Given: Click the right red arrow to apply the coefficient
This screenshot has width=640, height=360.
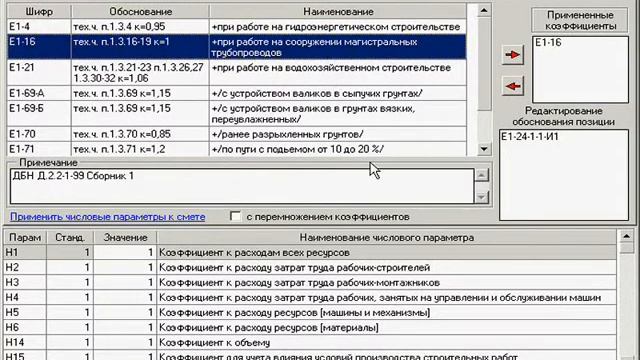Looking at the screenshot, I should click(513, 55).
